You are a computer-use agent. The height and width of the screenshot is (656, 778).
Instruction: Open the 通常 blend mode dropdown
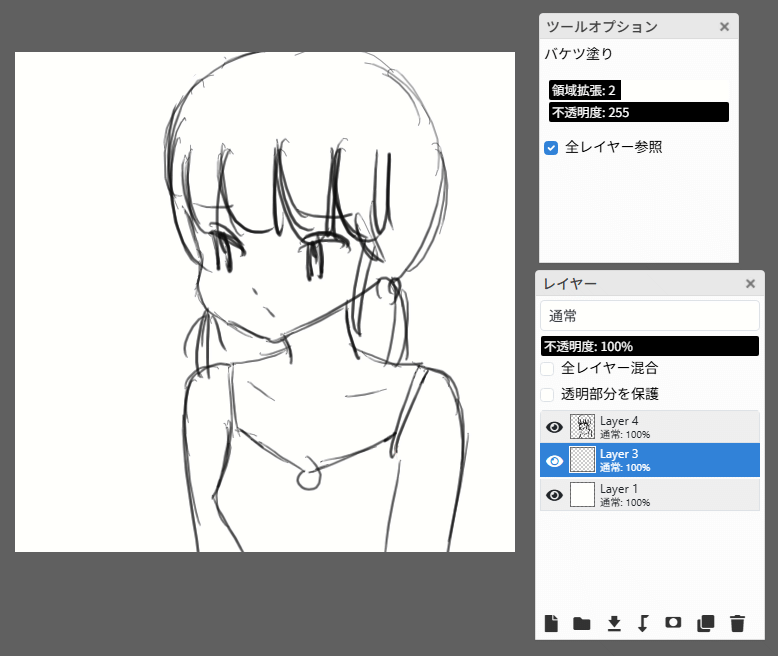[649, 316]
